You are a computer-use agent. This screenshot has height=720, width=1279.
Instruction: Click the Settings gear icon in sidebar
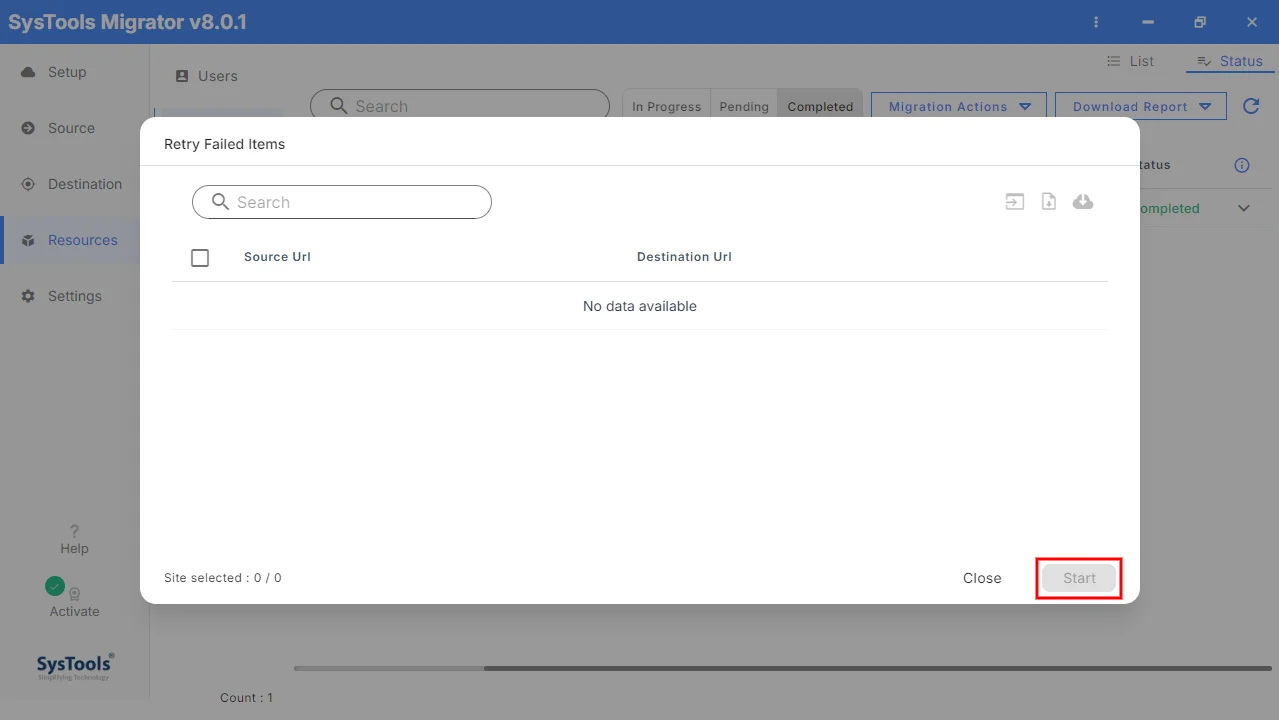(28, 296)
